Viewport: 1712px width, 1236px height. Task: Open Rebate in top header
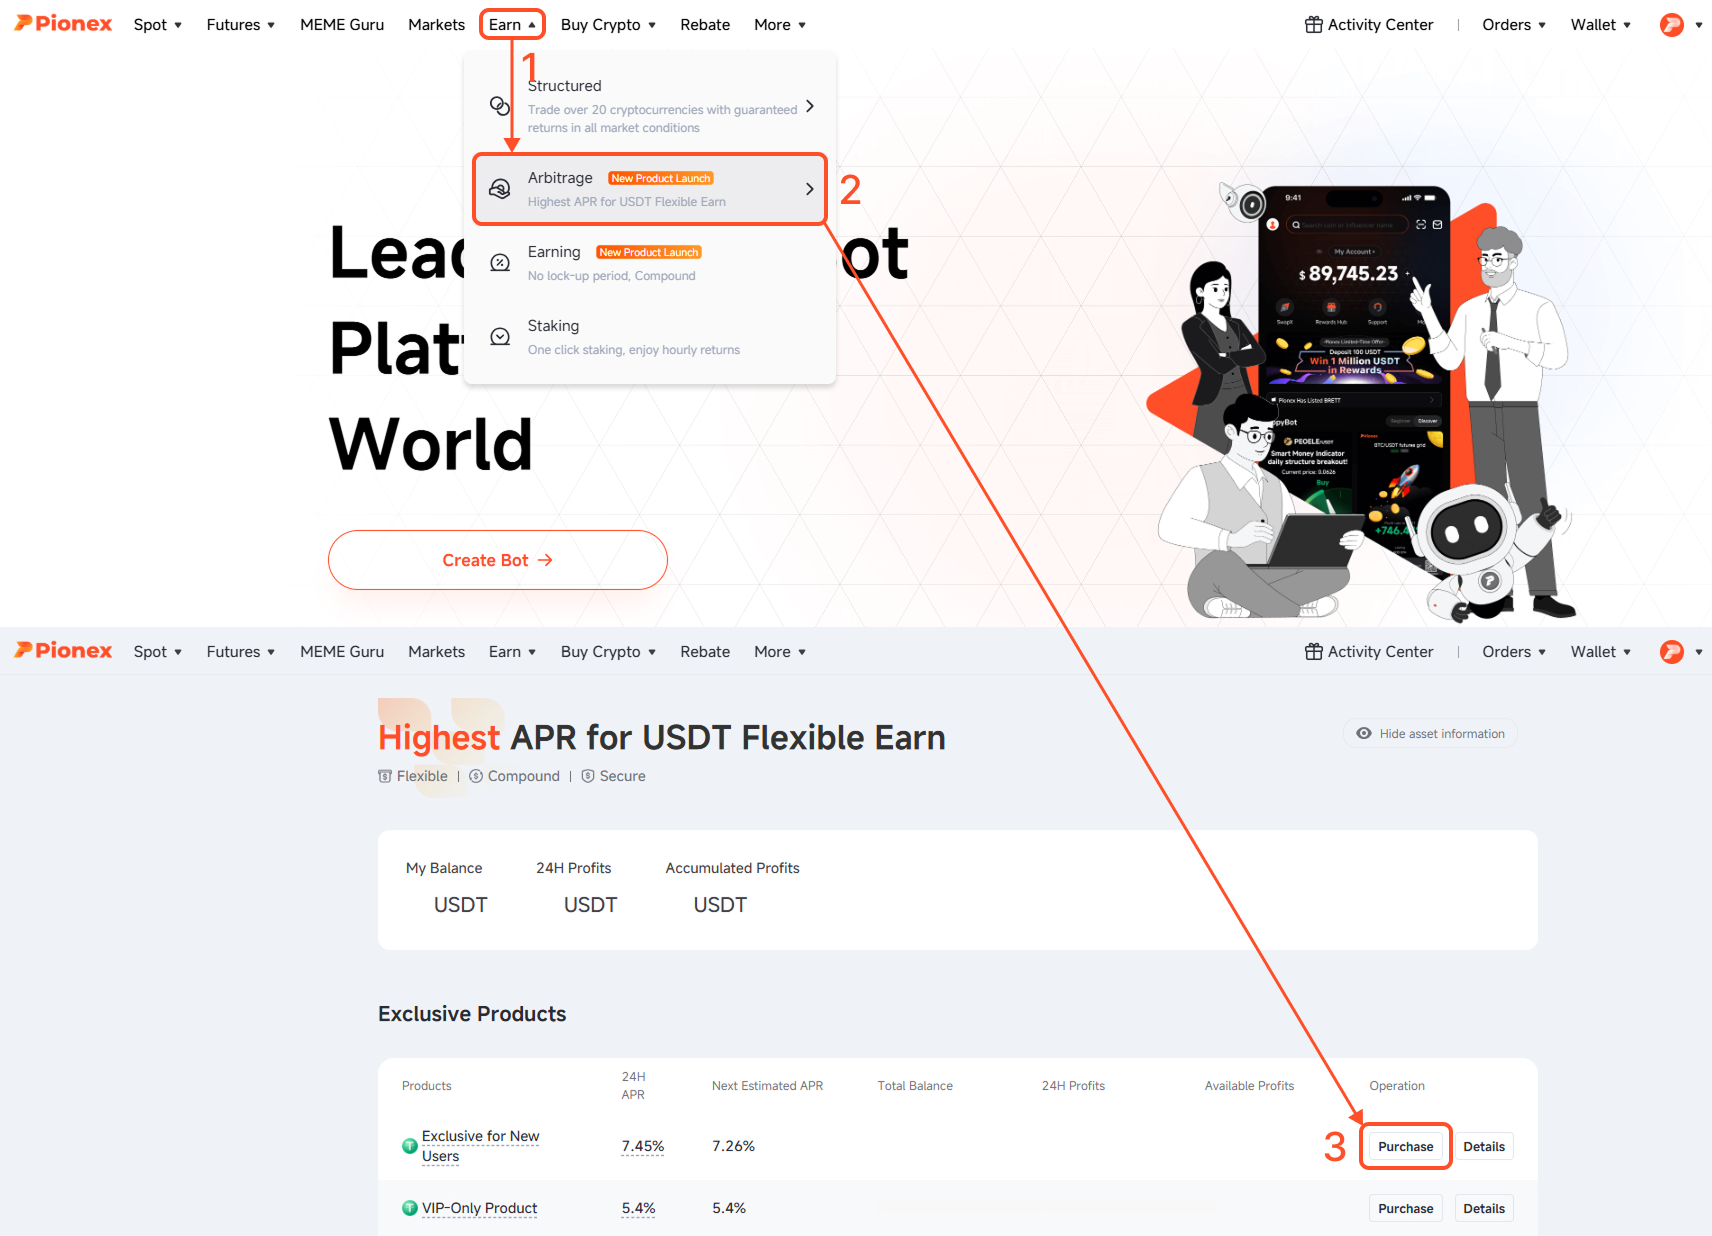pyautogui.click(x=705, y=24)
